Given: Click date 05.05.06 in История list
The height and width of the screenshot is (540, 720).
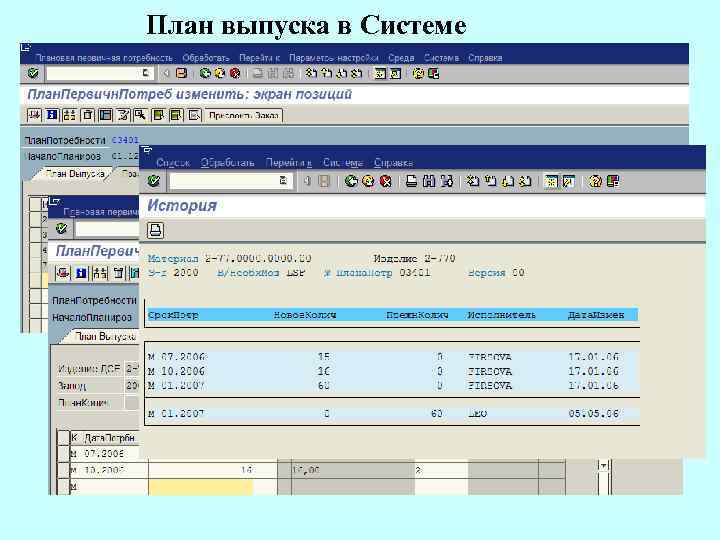Looking at the screenshot, I should pos(593,414).
